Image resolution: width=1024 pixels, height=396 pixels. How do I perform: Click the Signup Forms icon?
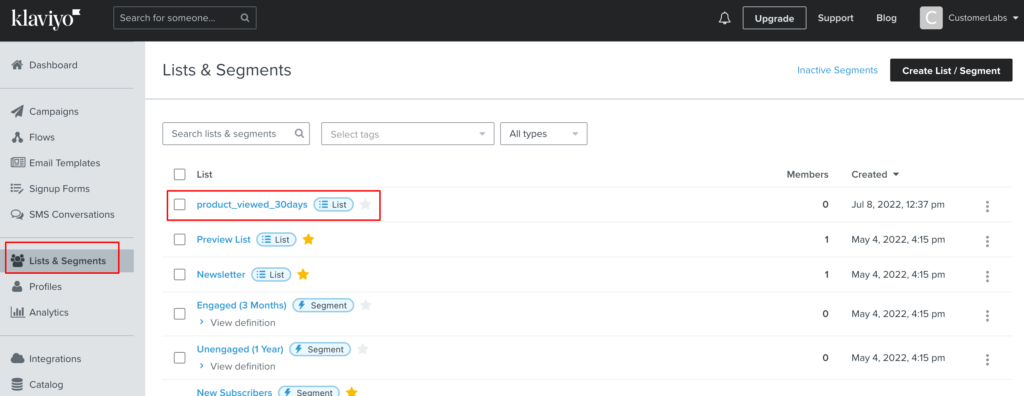click(x=18, y=188)
